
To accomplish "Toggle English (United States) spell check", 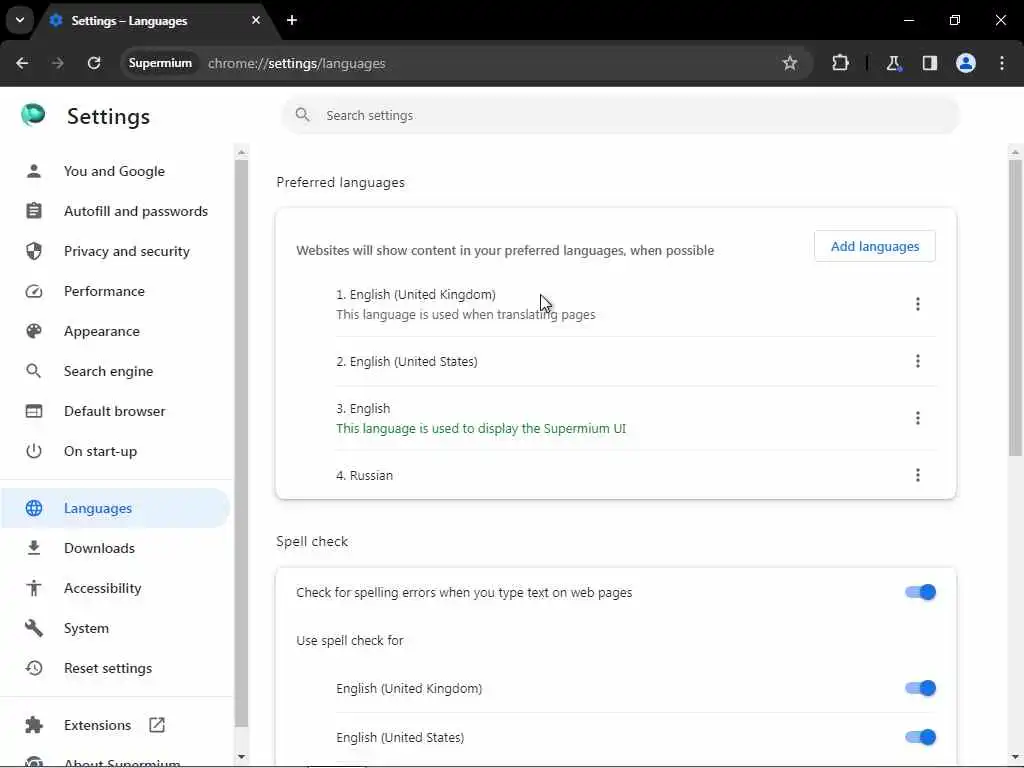I will click(920, 737).
